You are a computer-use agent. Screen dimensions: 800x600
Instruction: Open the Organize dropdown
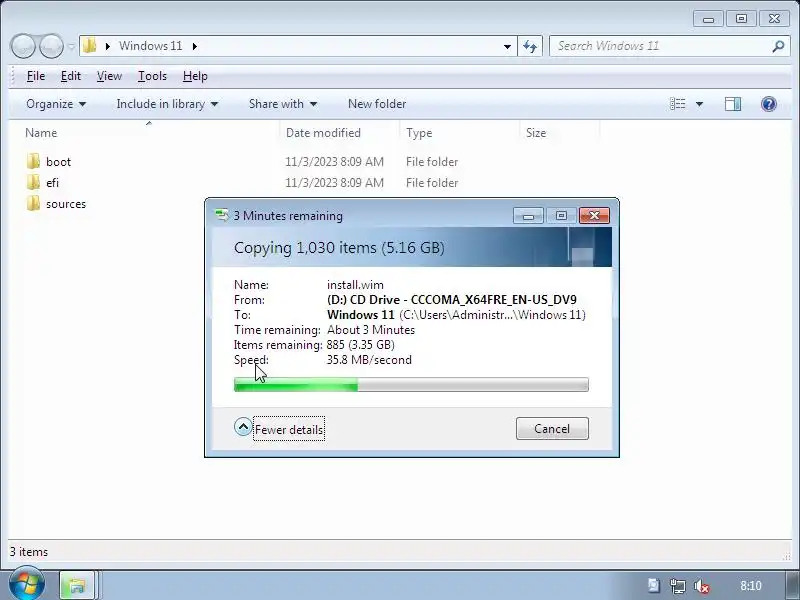point(56,104)
